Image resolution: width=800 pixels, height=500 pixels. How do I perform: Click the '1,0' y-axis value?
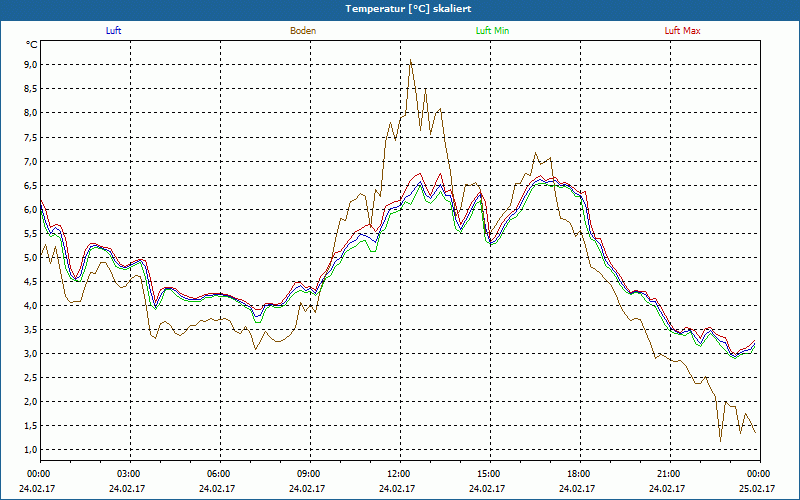(31, 449)
